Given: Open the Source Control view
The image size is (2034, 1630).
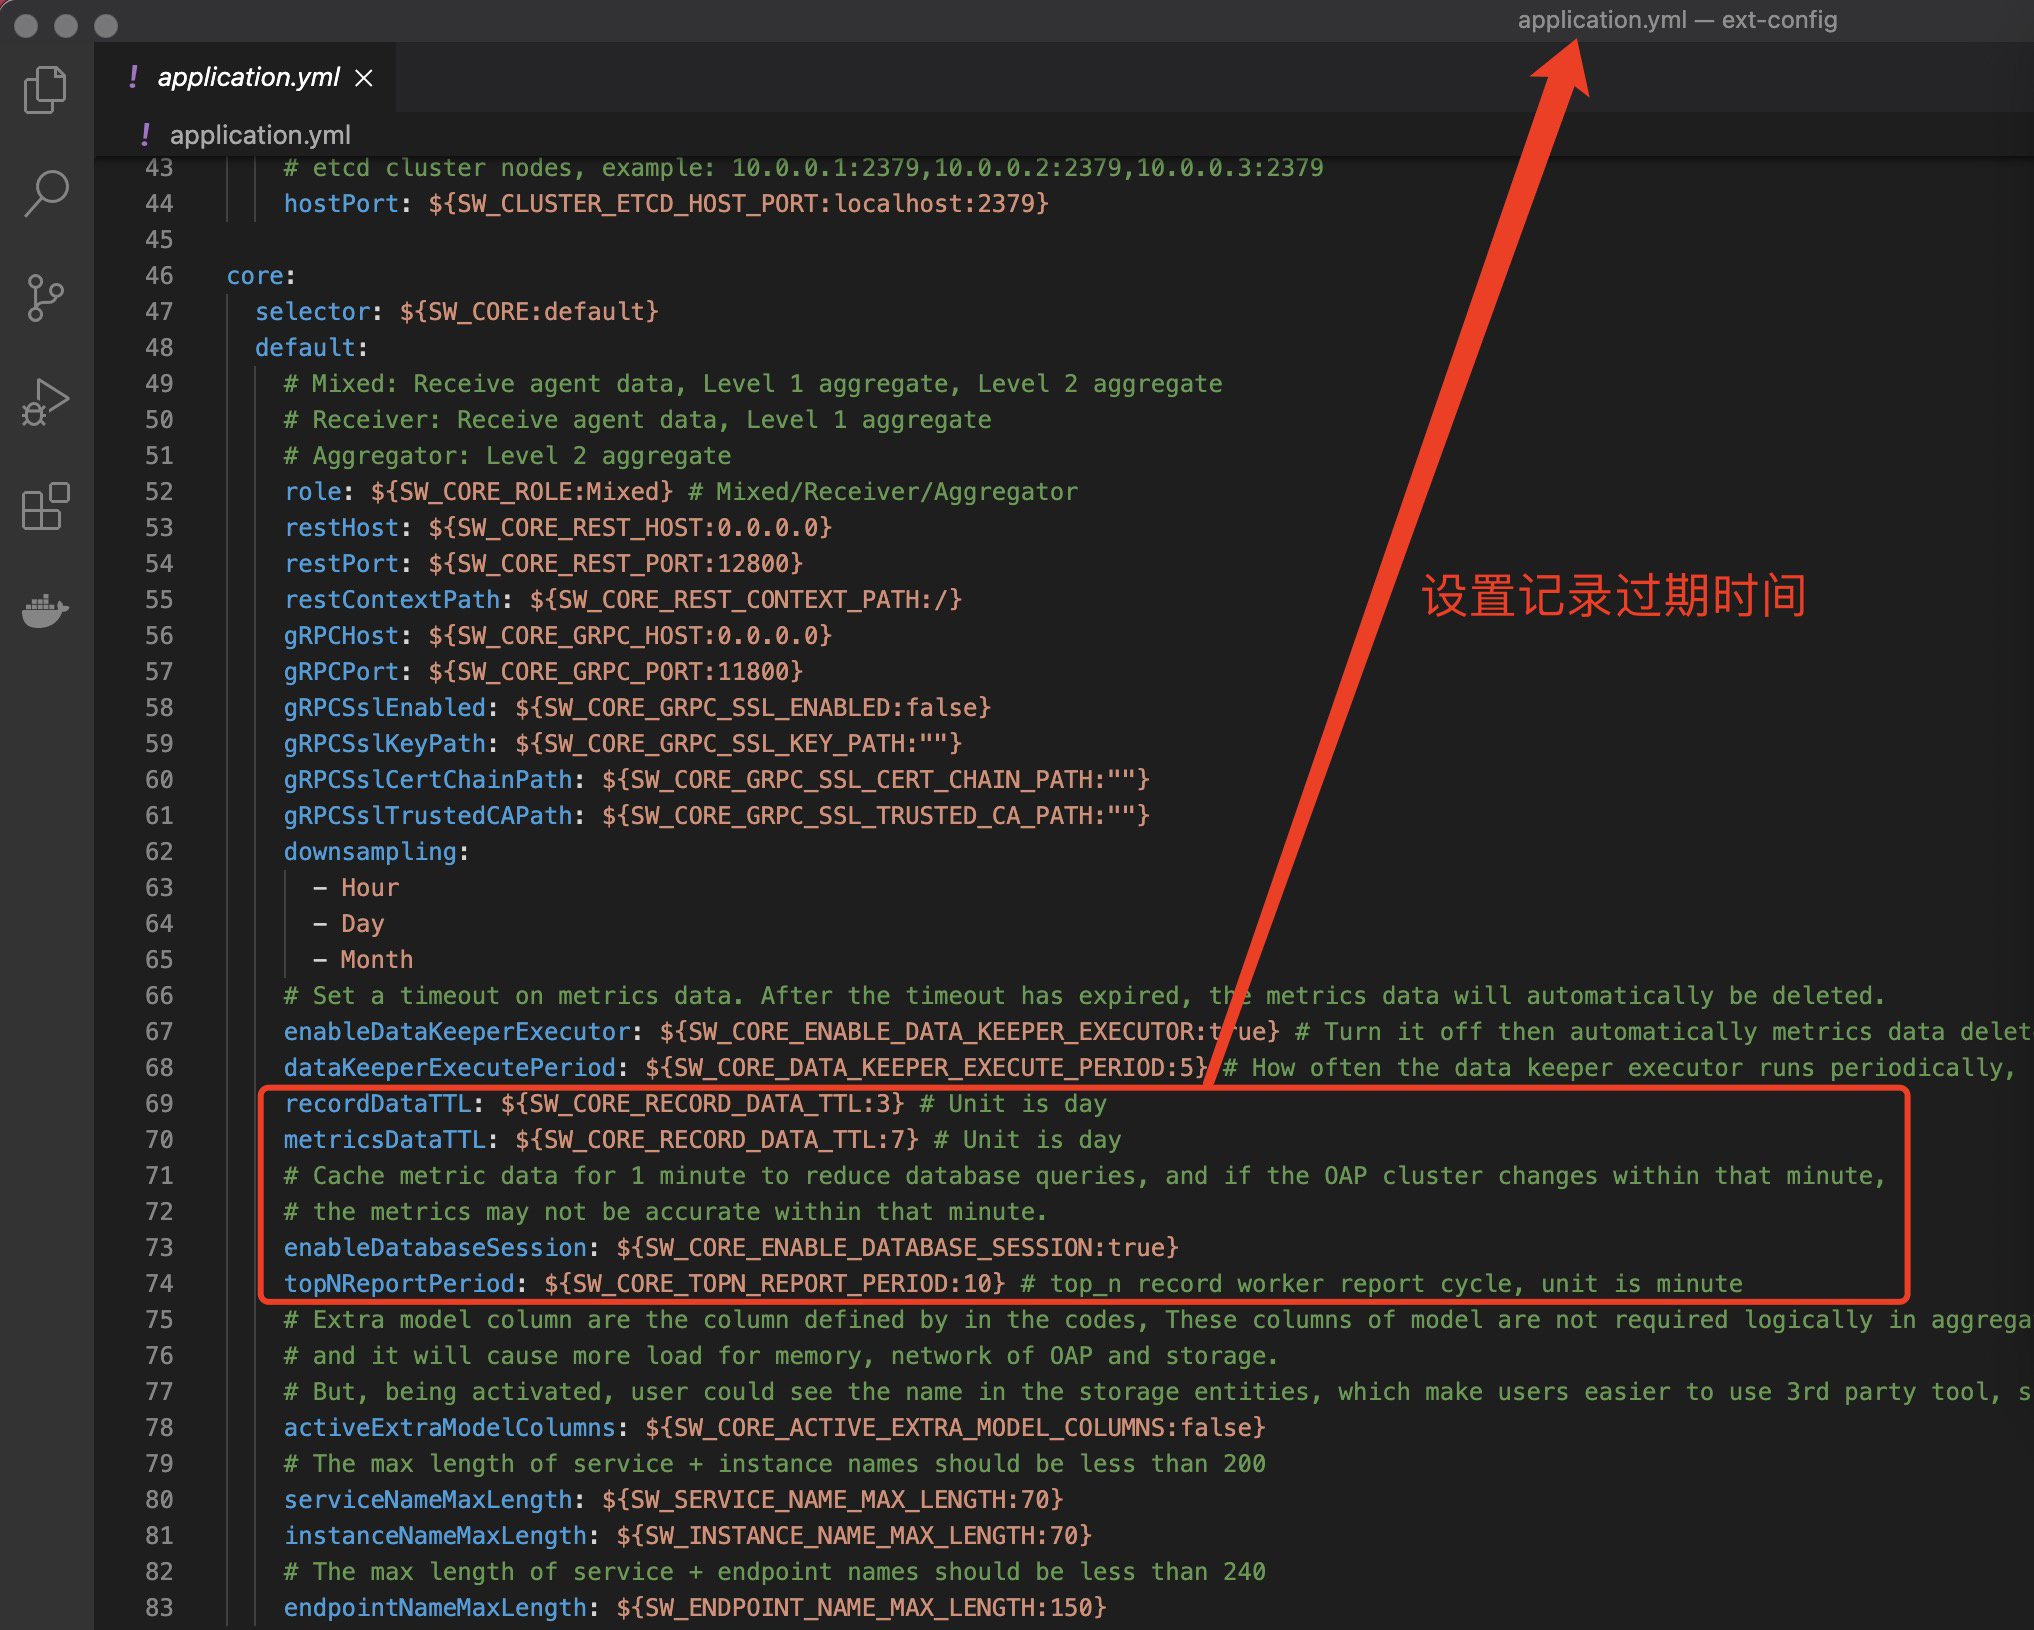Looking at the screenshot, I should (45, 298).
